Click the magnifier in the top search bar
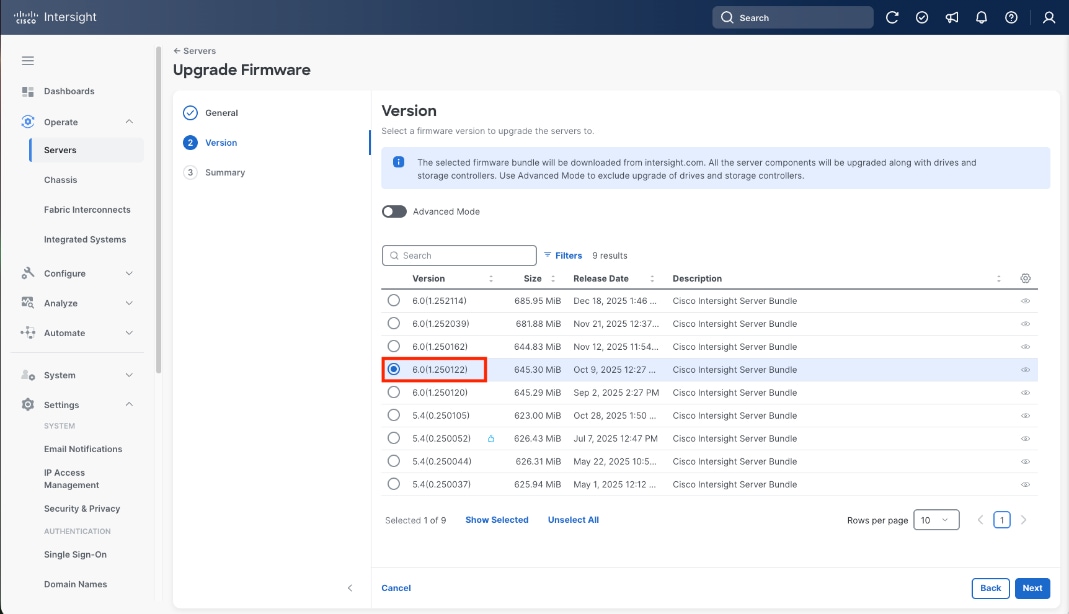 pos(727,18)
